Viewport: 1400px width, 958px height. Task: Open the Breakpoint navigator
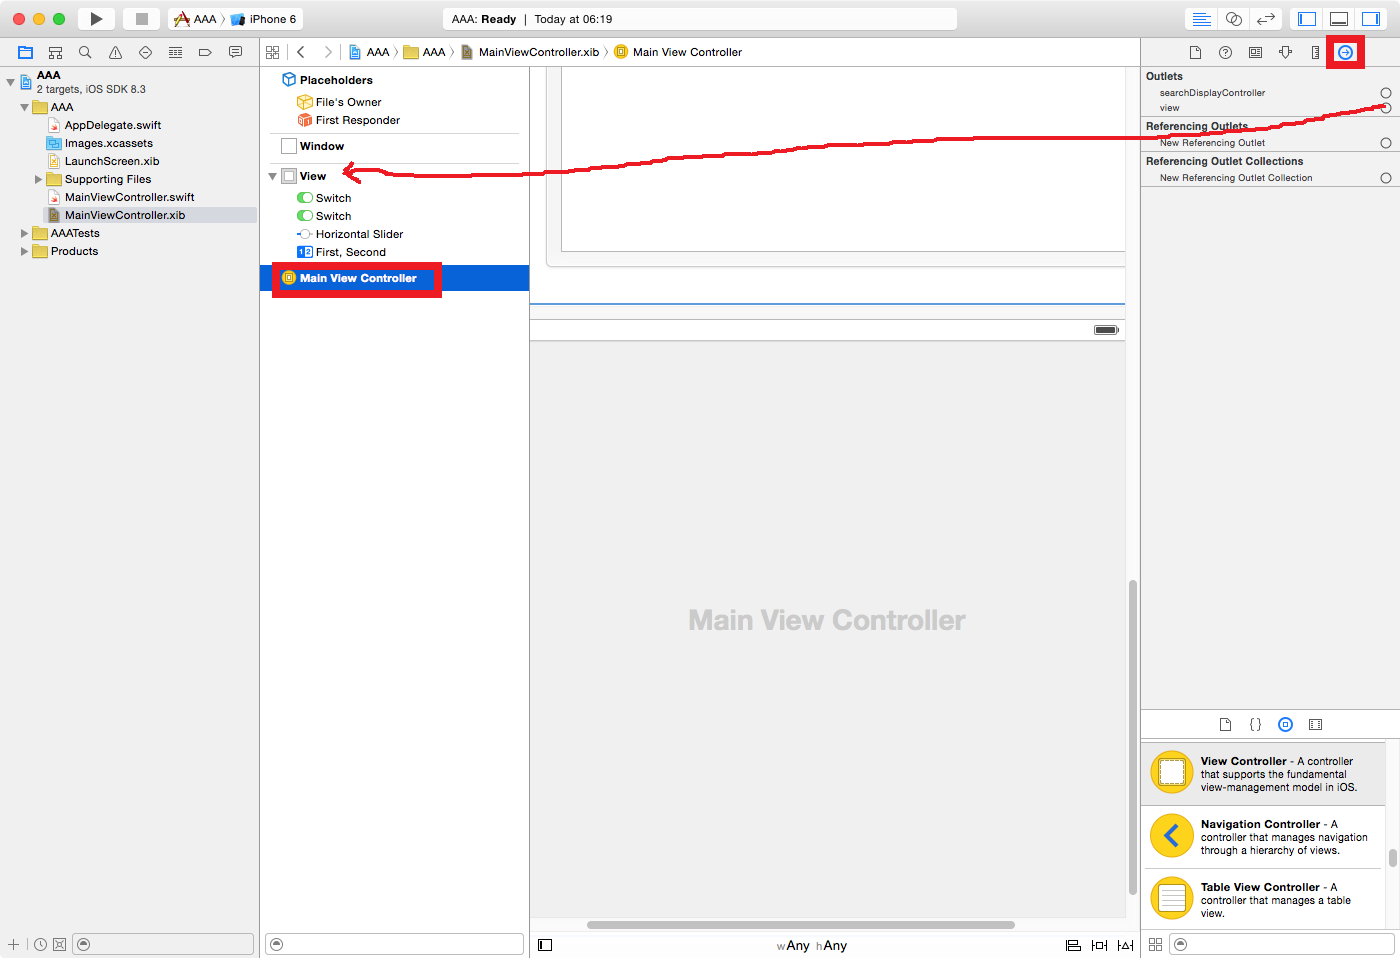[x=205, y=52]
